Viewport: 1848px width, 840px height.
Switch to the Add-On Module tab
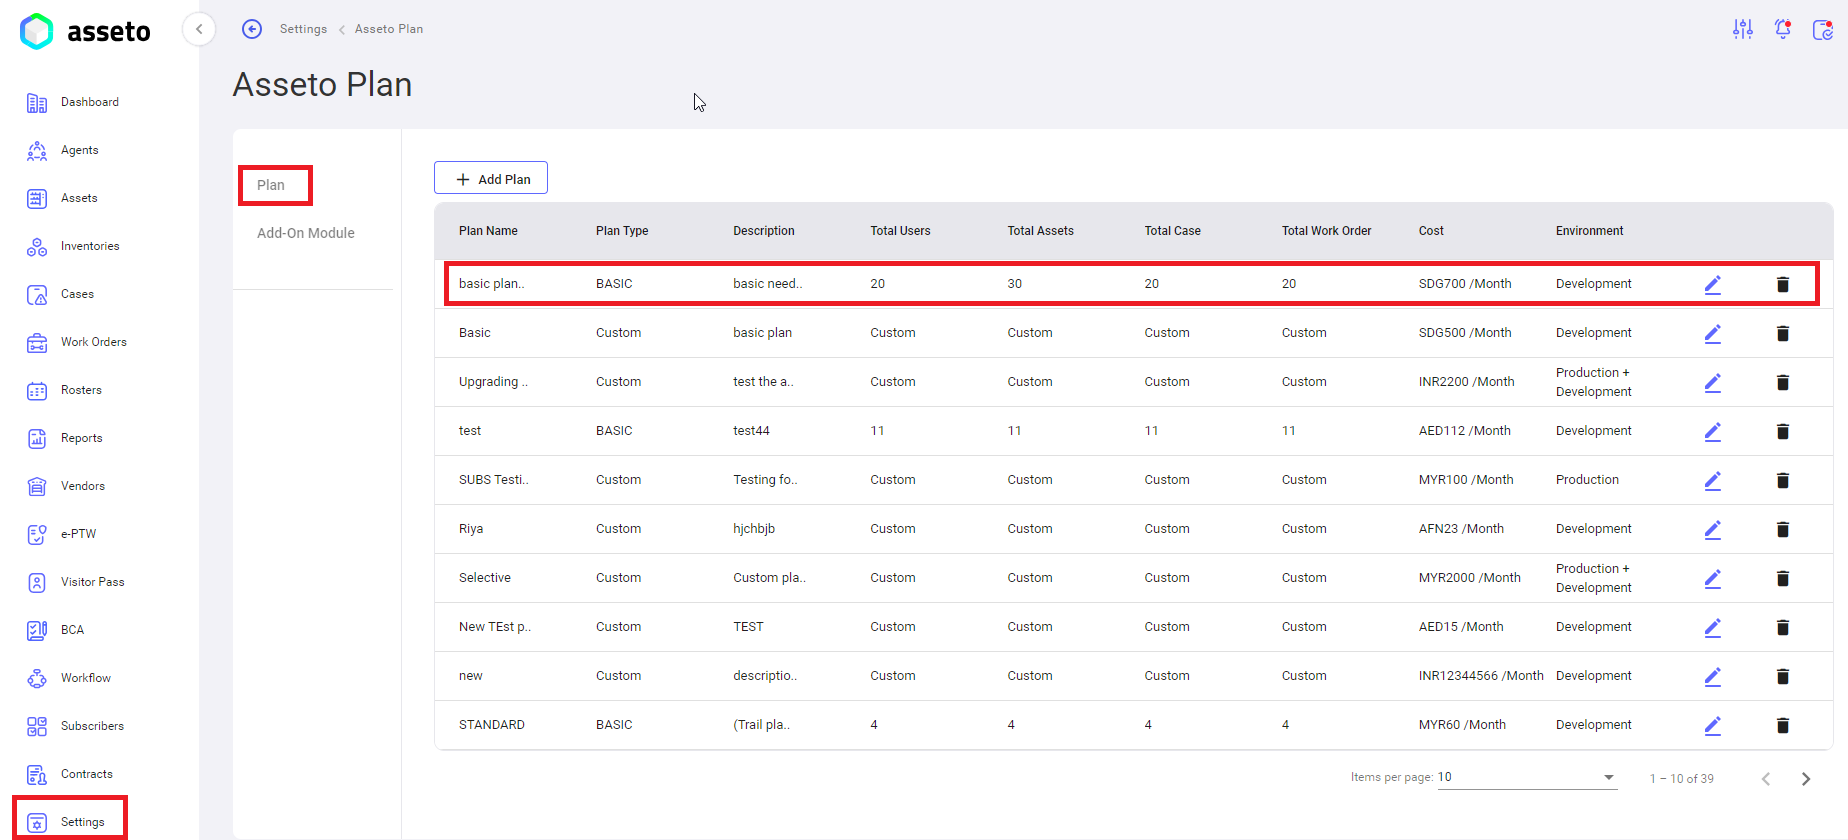tap(306, 233)
